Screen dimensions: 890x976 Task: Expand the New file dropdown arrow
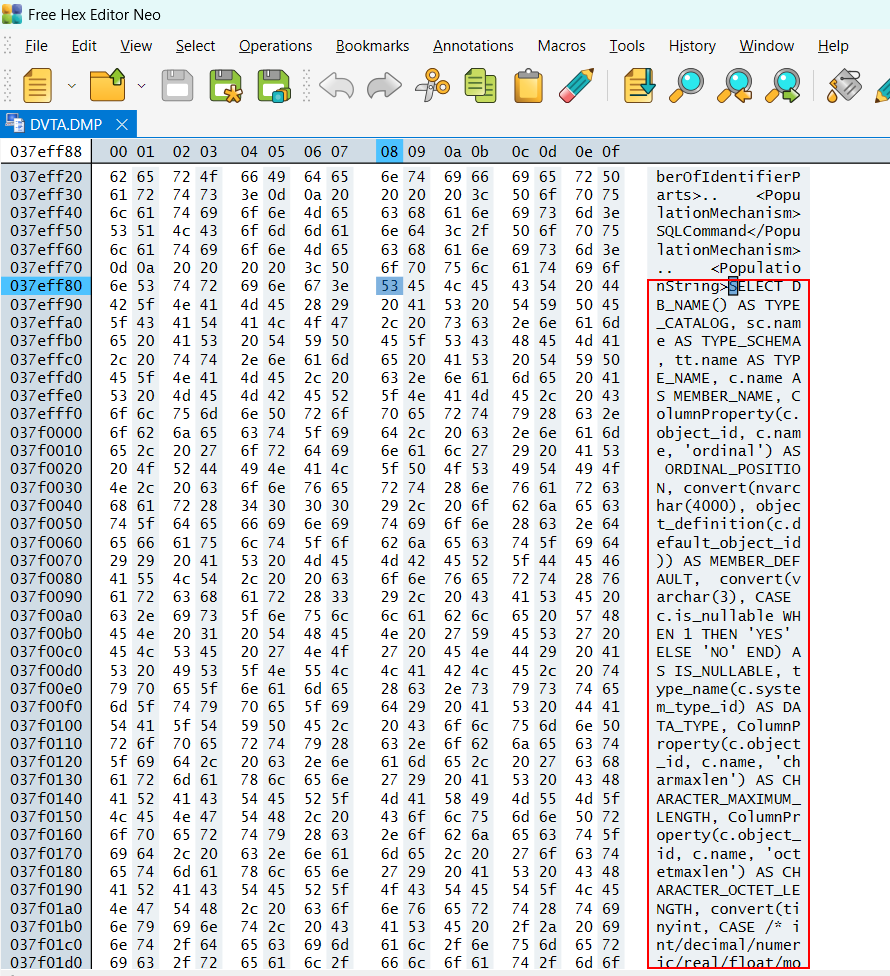click(x=71, y=86)
